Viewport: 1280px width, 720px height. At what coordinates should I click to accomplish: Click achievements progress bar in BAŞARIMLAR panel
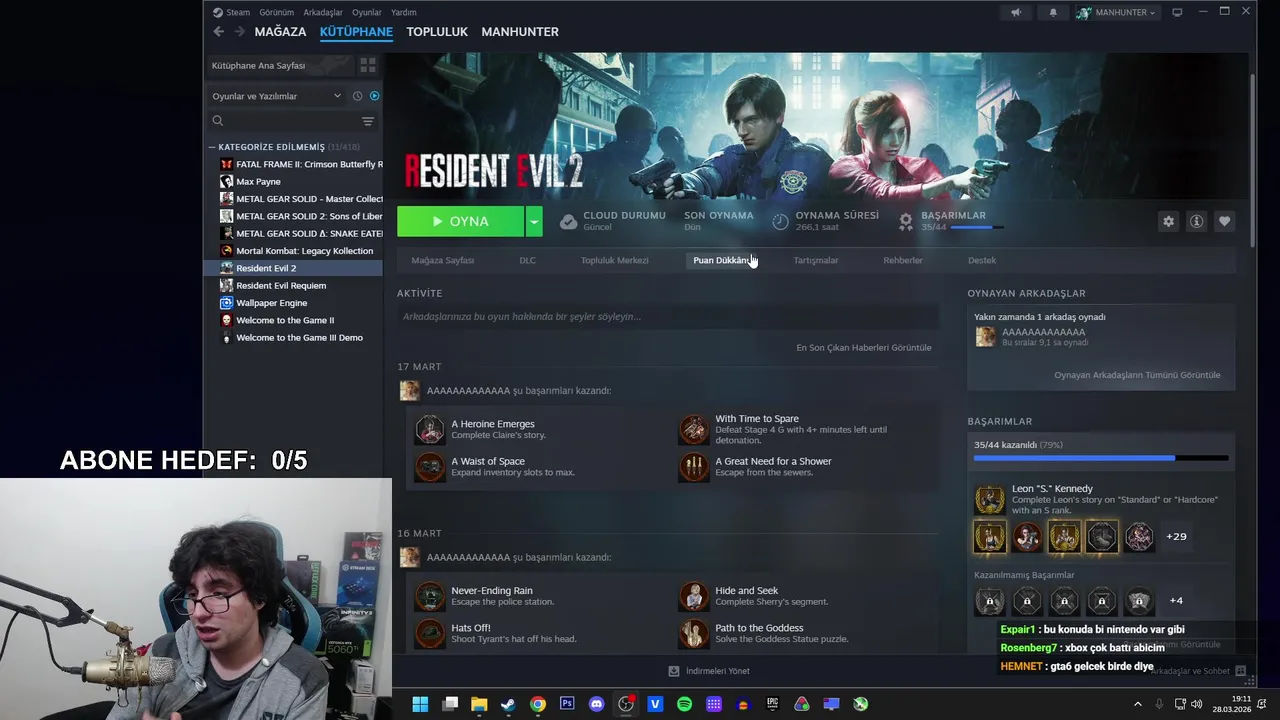pos(1101,458)
